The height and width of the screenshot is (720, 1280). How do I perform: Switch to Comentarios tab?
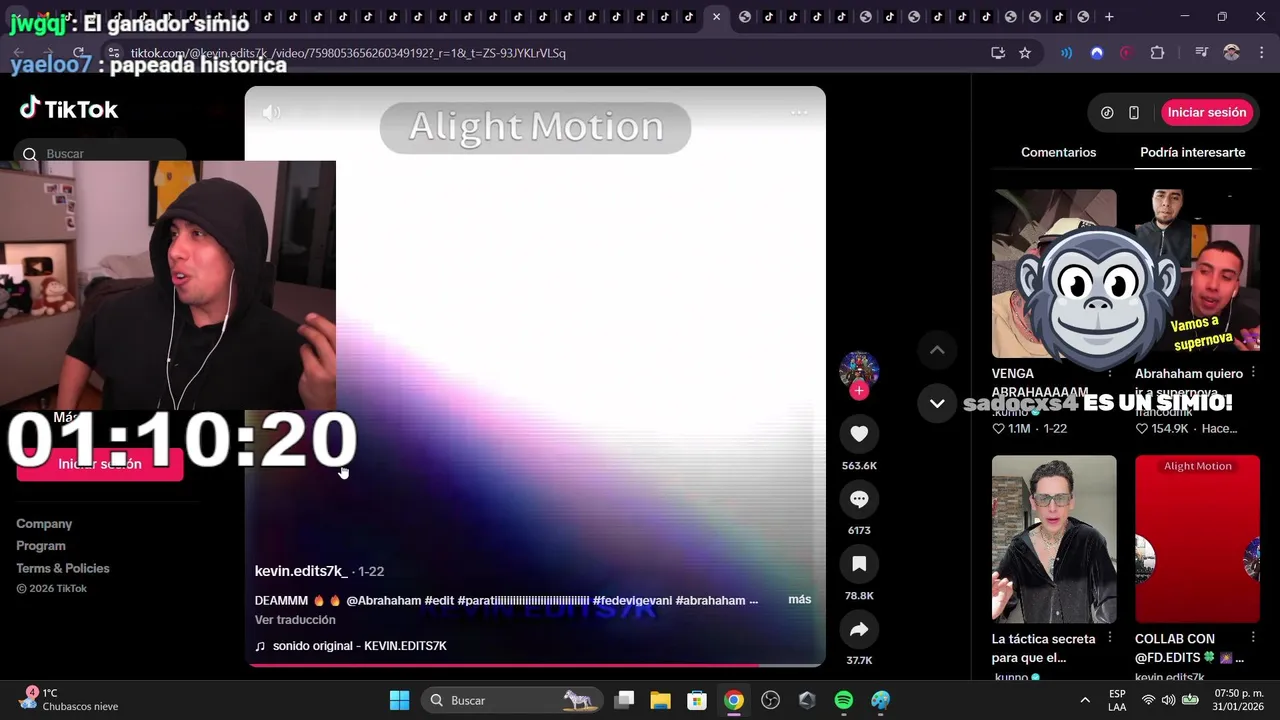[1058, 153]
